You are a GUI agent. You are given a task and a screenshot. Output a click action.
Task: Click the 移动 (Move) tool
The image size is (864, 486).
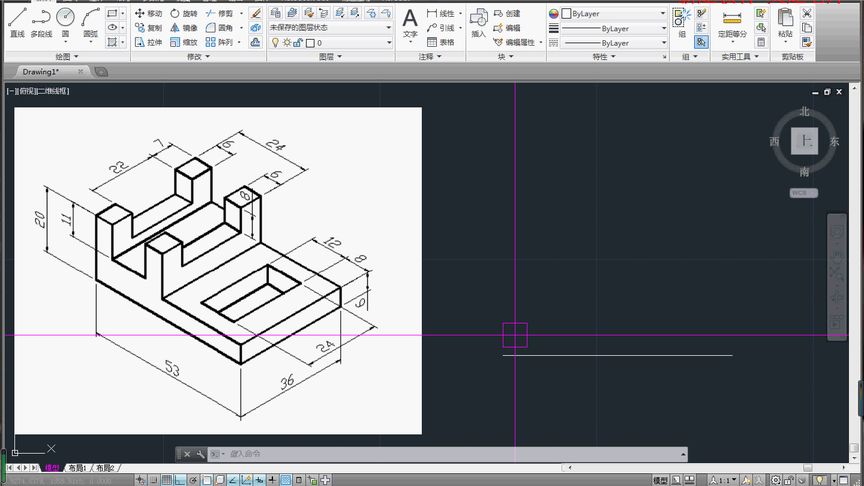pos(148,13)
